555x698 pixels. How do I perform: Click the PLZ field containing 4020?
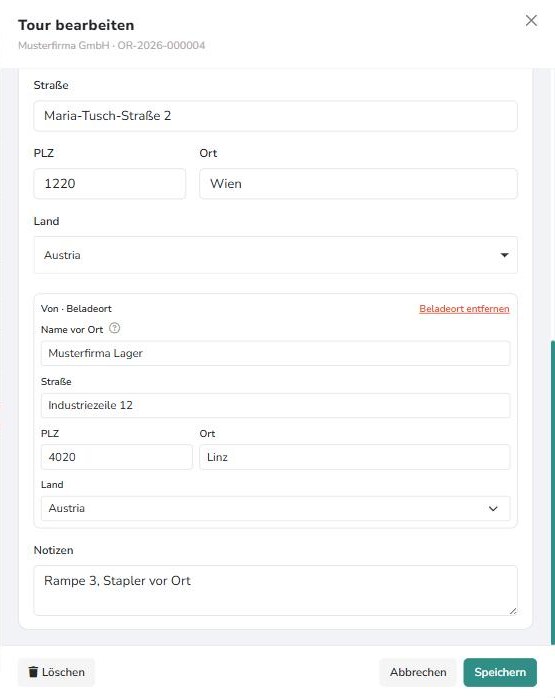(x=117, y=457)
